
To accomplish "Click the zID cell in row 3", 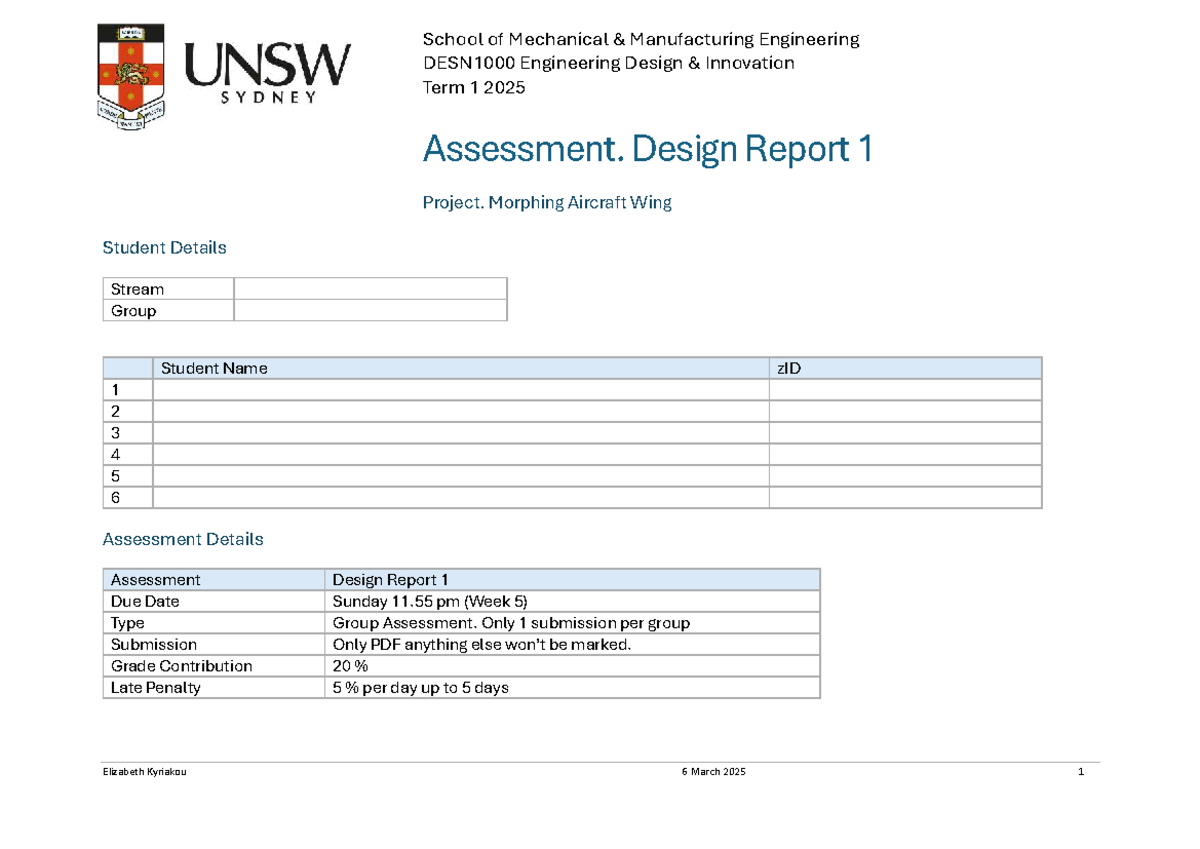I will [x=906, y=433].
